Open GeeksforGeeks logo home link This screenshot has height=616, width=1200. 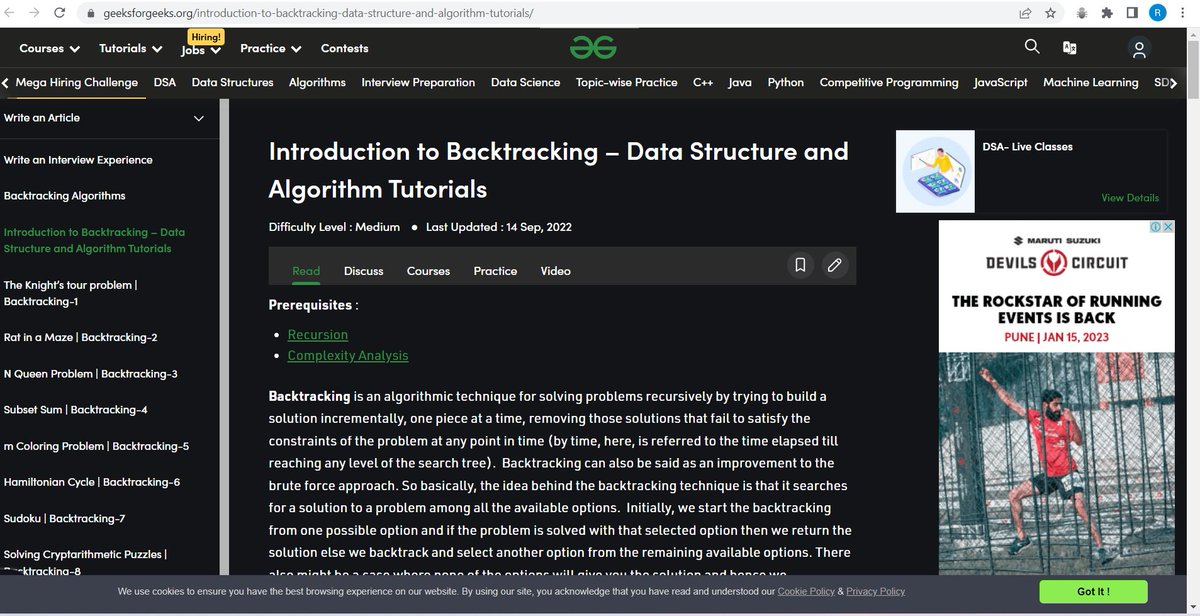tap(593, 47)
